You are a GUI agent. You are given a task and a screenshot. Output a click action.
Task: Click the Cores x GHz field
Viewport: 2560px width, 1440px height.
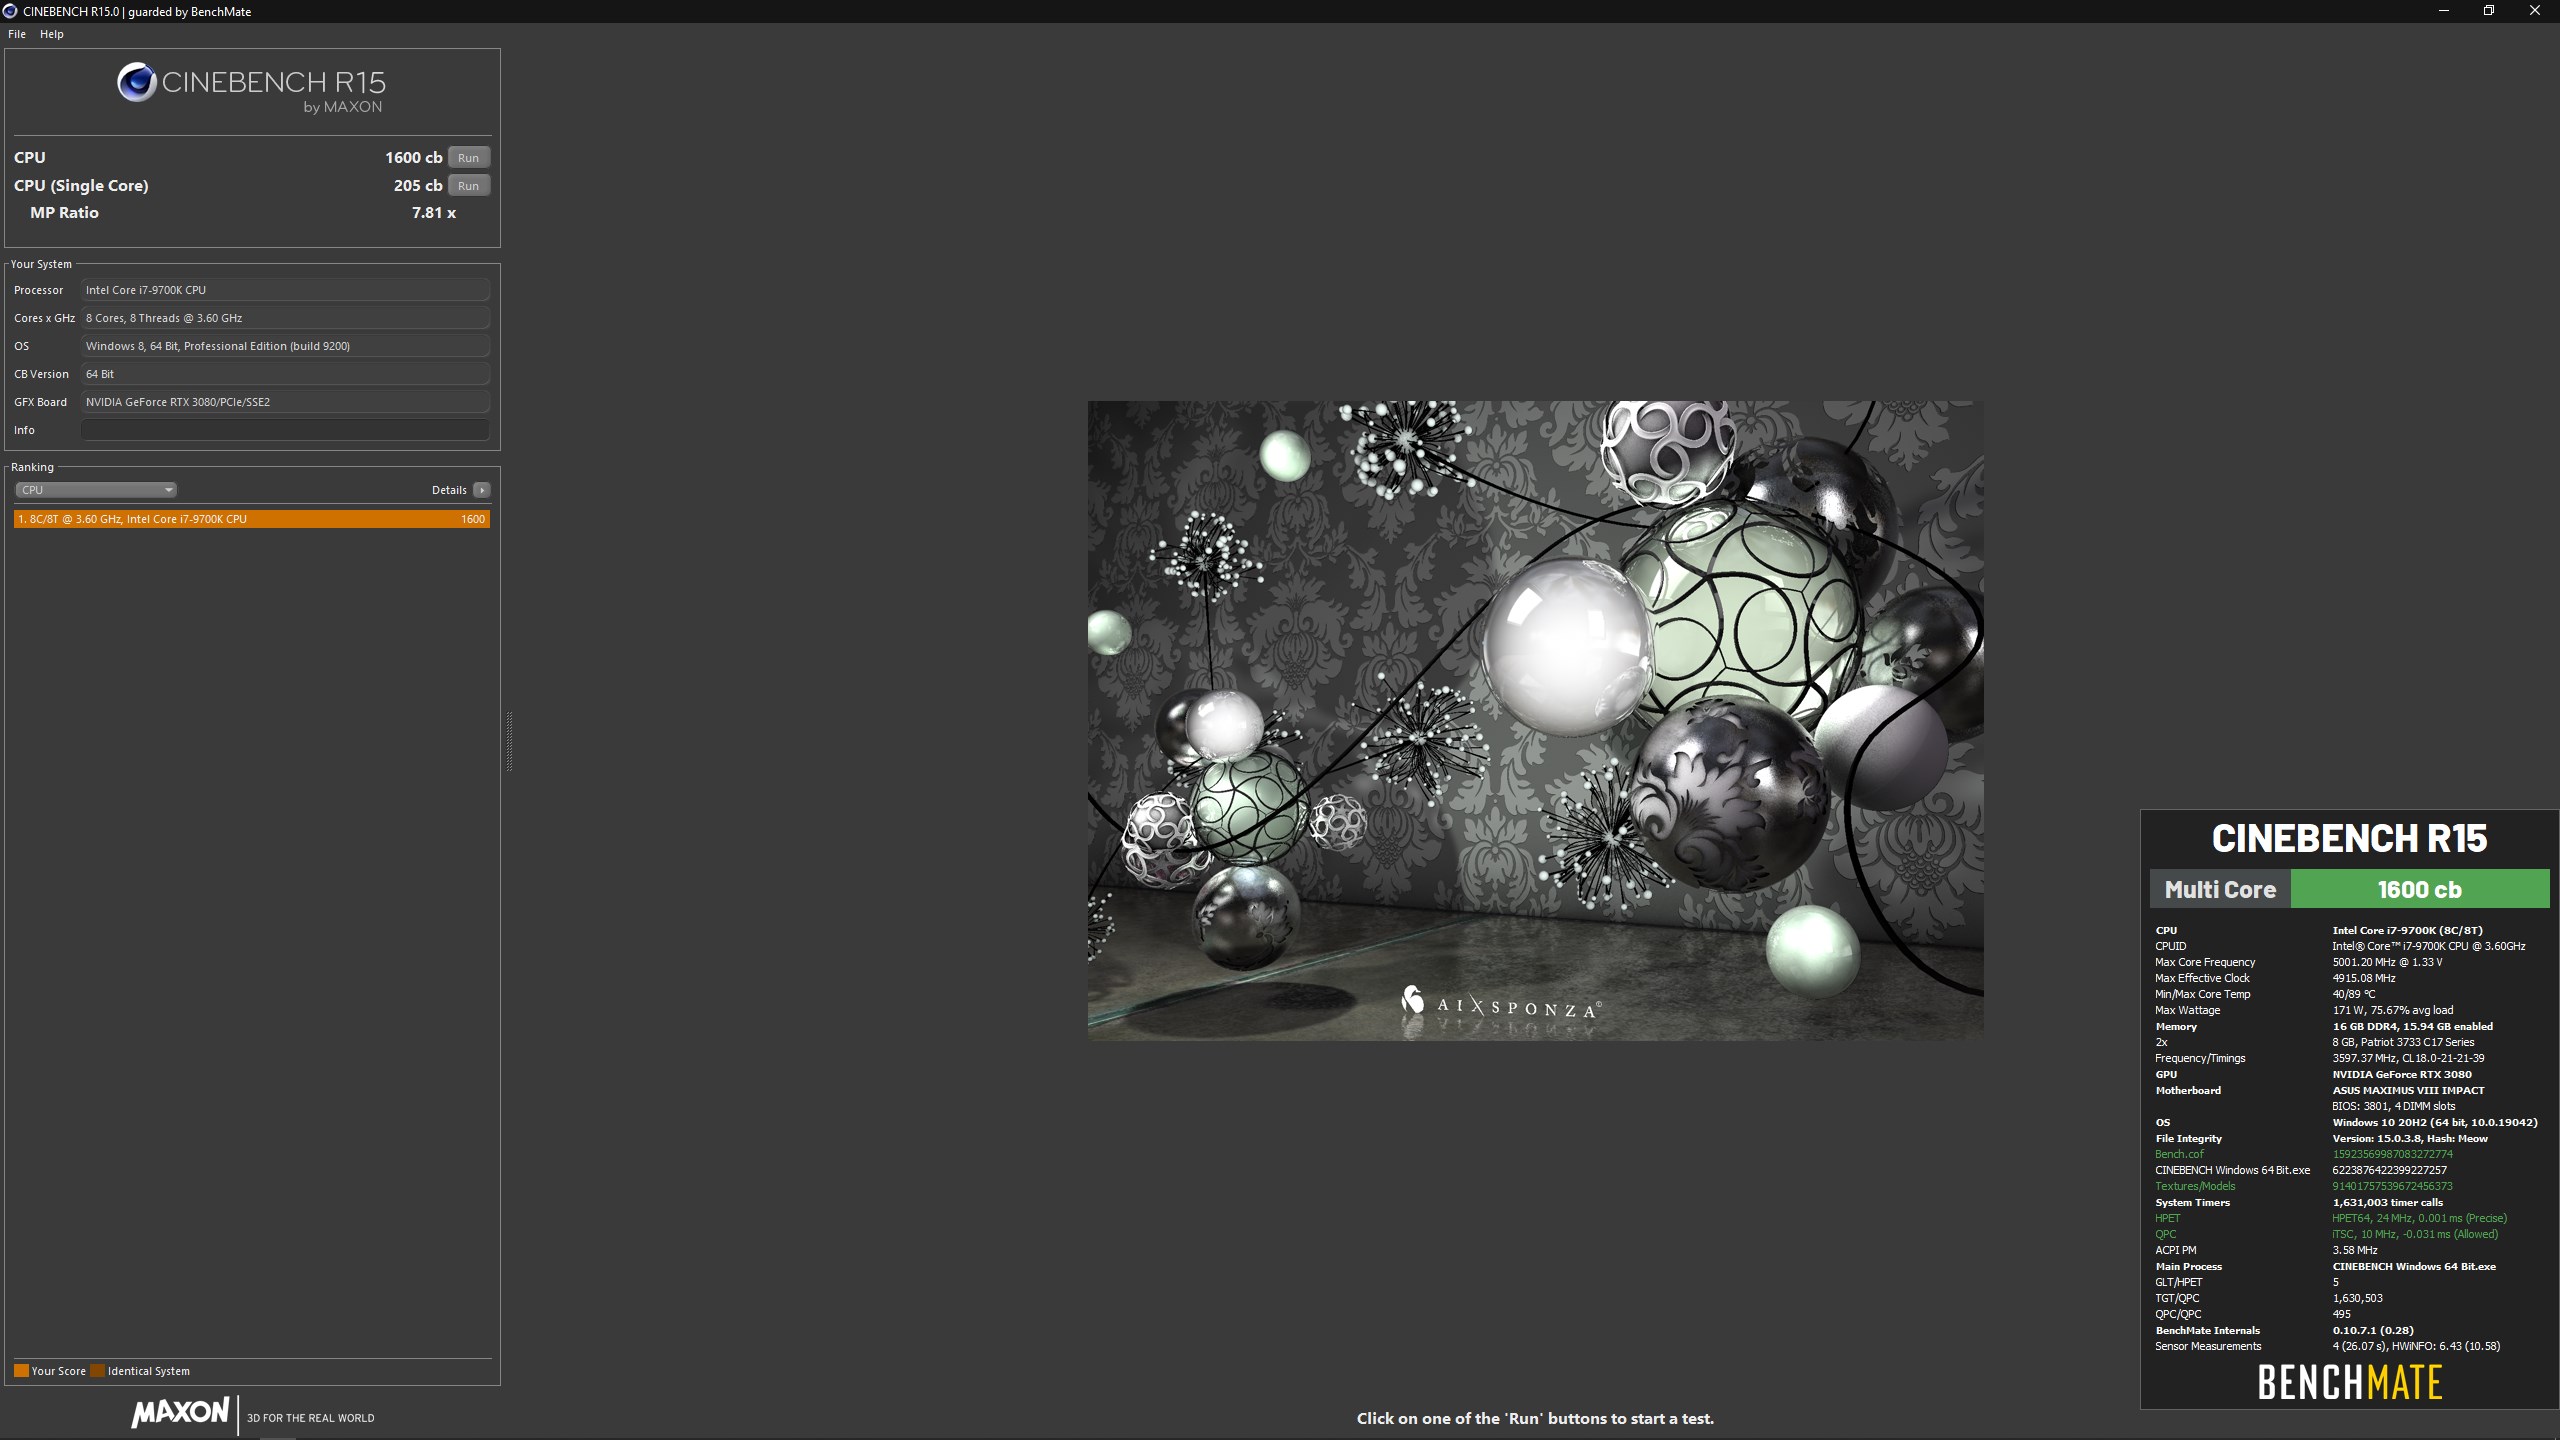pyautogui.click(x=285, y=318)
